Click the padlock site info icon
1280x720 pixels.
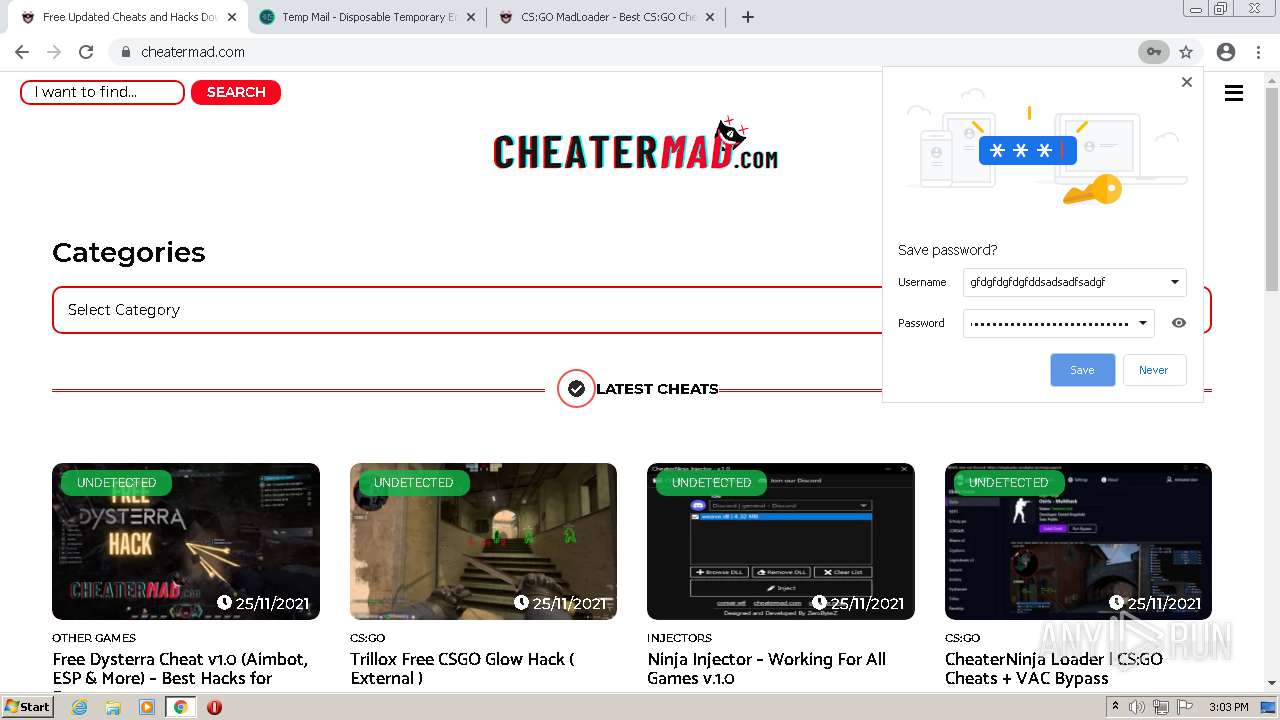126,52
